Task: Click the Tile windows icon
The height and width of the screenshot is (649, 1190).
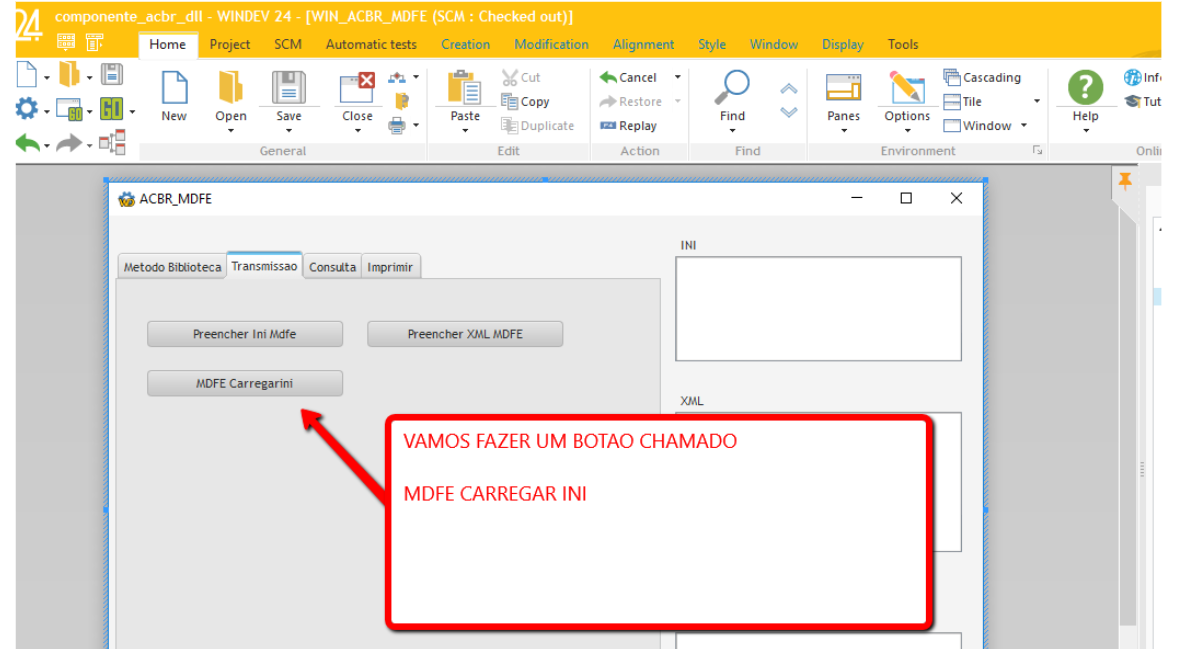Action: [x=952, y=101]
